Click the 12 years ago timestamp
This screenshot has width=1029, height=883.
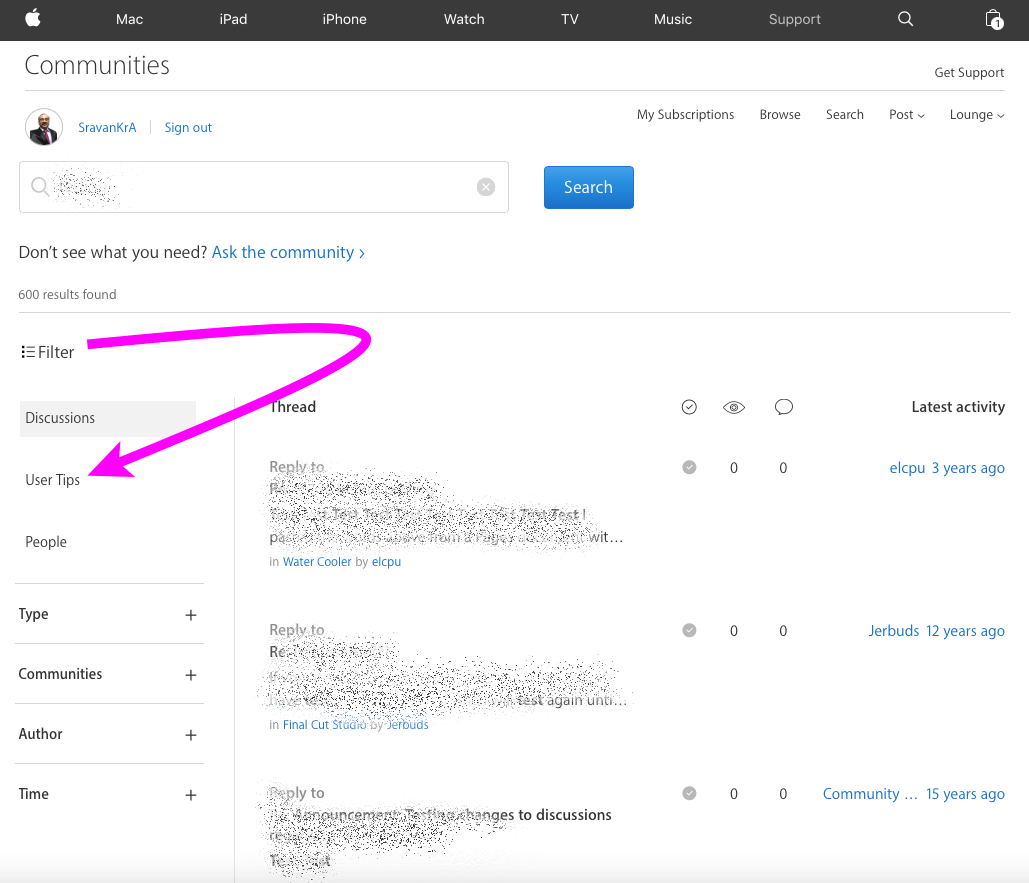click(x=965, y=631)
